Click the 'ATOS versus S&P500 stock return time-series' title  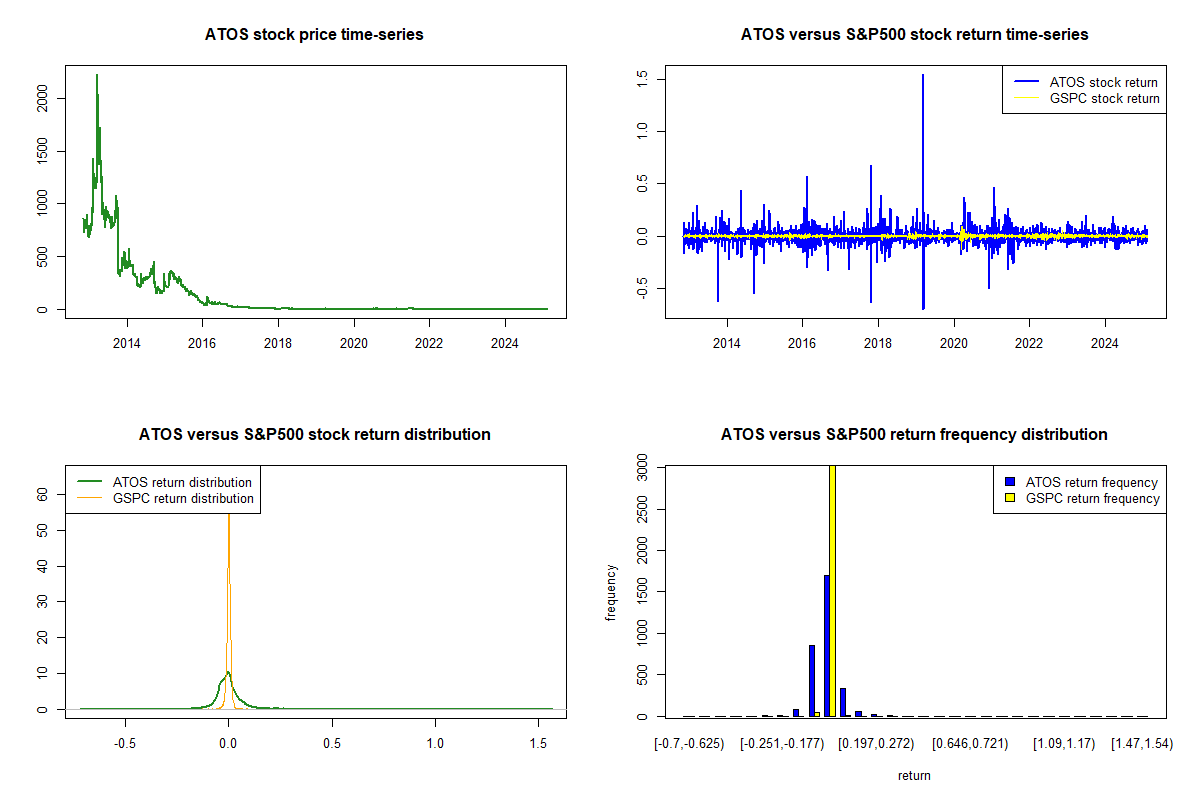click(914, 35)
